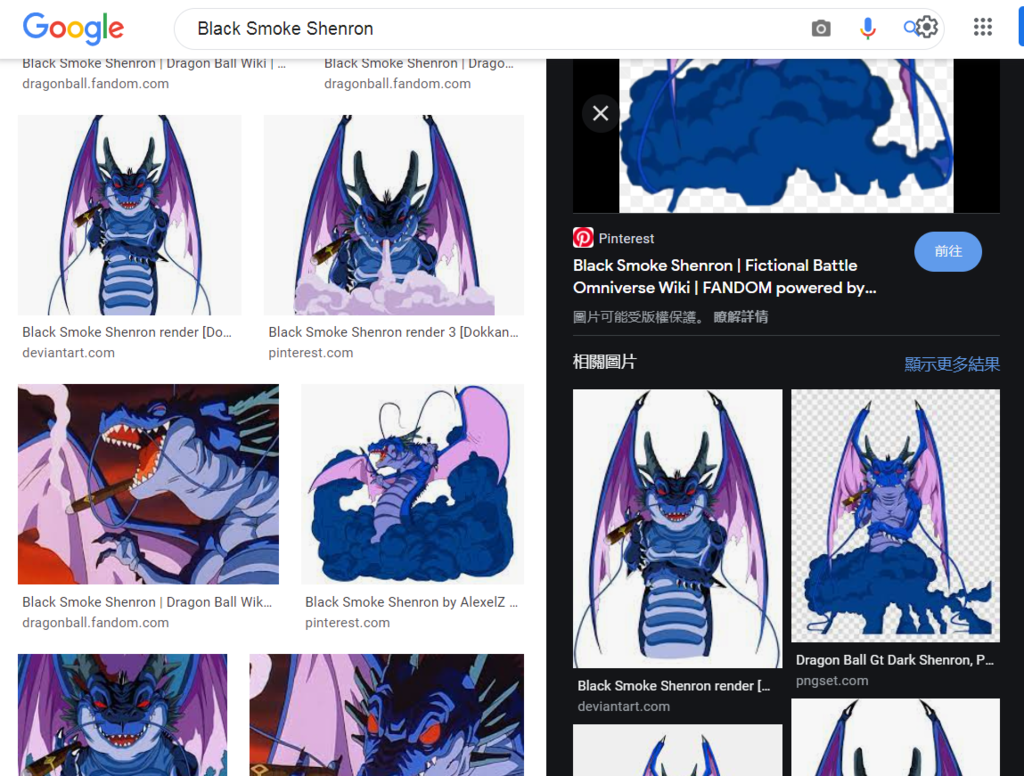Start voice search with microphone icon
Viewport: 1024px width, 776px height.
pyautogui.click(x=867, y=28)
